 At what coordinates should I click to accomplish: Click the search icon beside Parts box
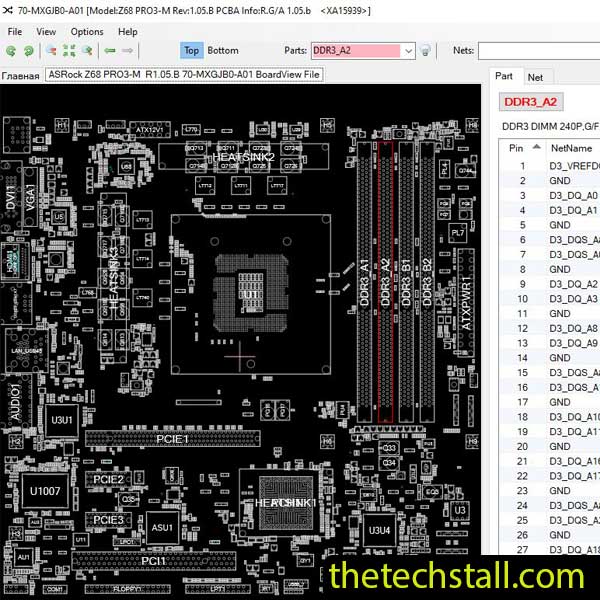point(425,50)
